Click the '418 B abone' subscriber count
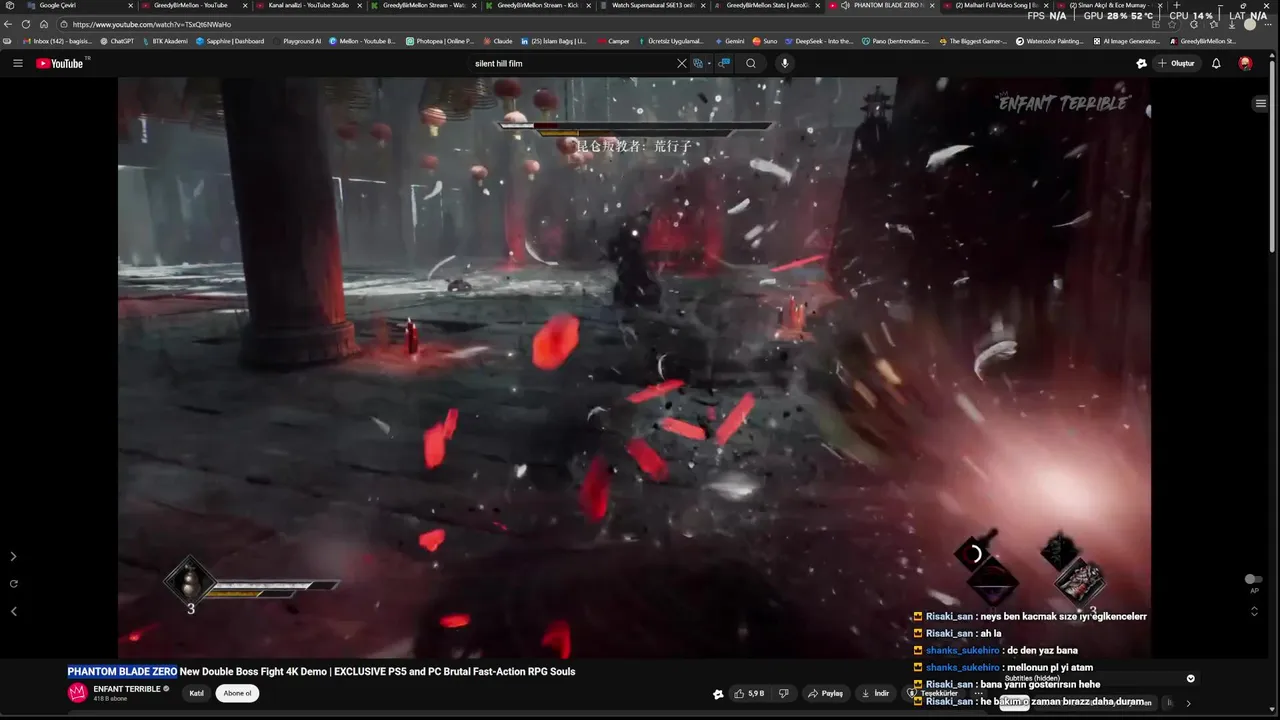The height and width of the screenshot is (720, 1280). click(x=108, y=699)
